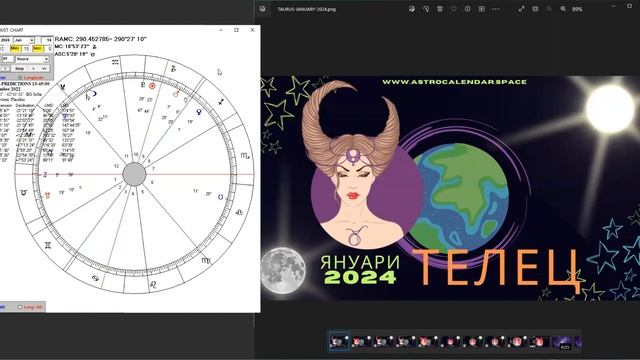This screenshot has height=360, width=640.
Task: Delete the image with the trash icon
Action: (x=440, y=9)
